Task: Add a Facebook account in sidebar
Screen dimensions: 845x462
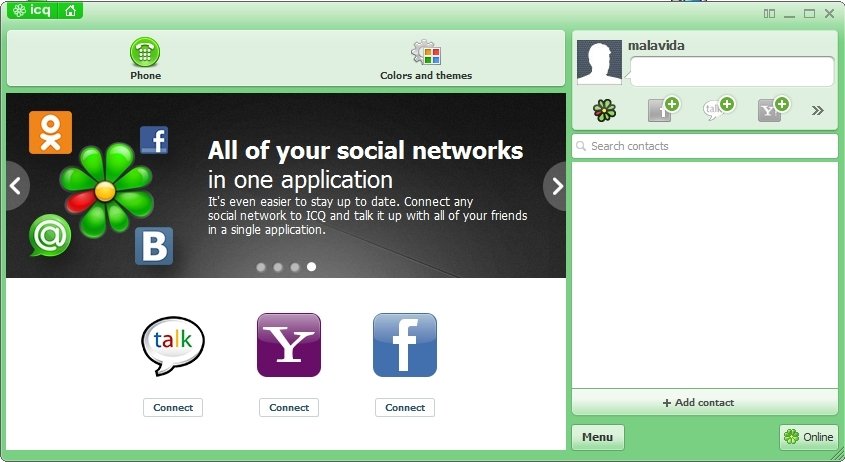Action: point(663,109)
